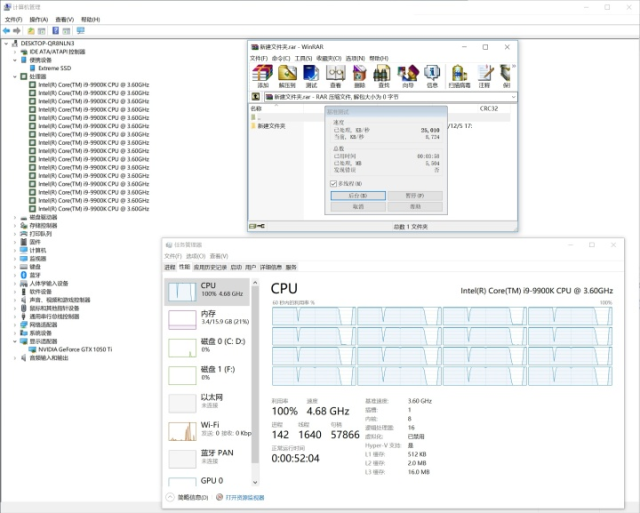Click the WinRAR Info (信息) toolbar icon

[x=431, y=74]
